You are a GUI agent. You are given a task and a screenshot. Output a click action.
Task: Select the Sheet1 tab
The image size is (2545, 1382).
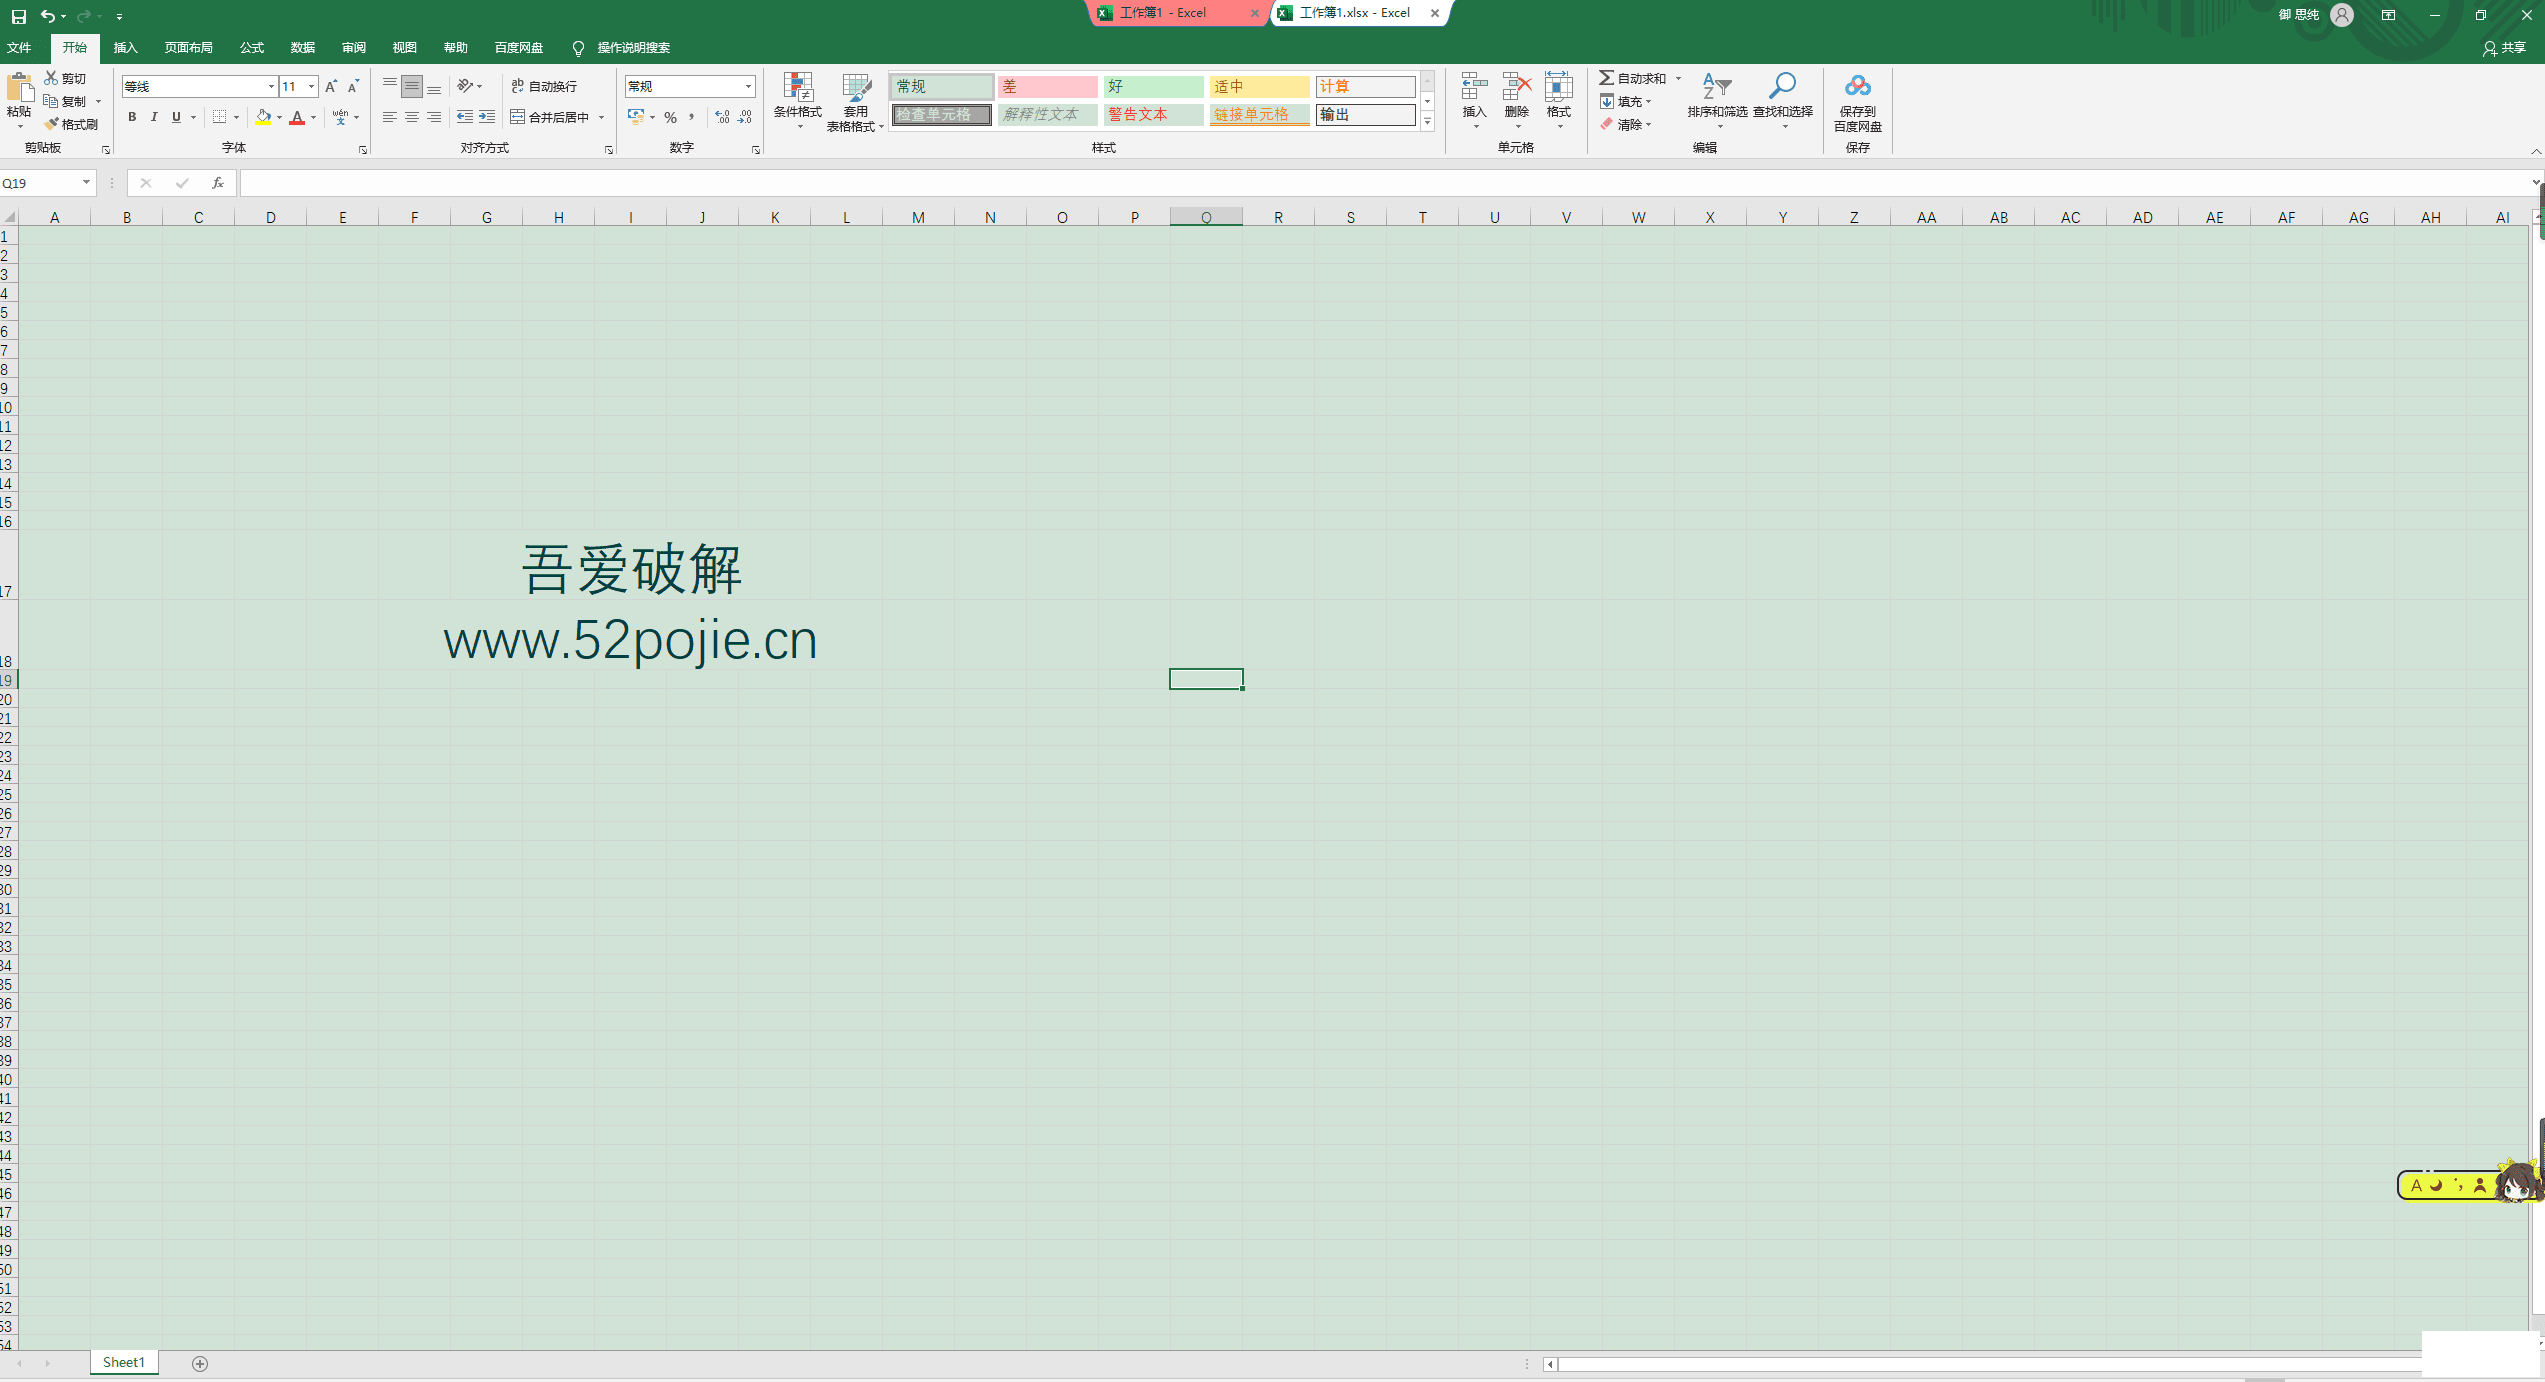point(124,1362)
